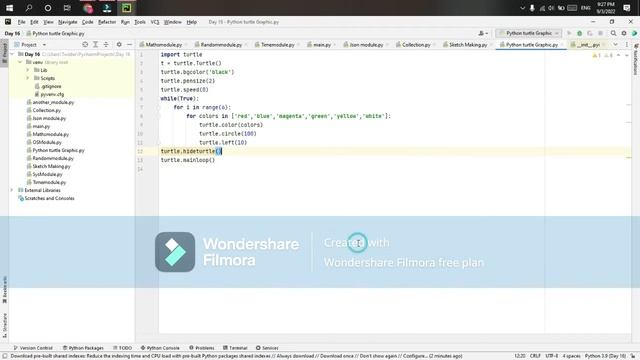Open Terminal tool window

235,348
